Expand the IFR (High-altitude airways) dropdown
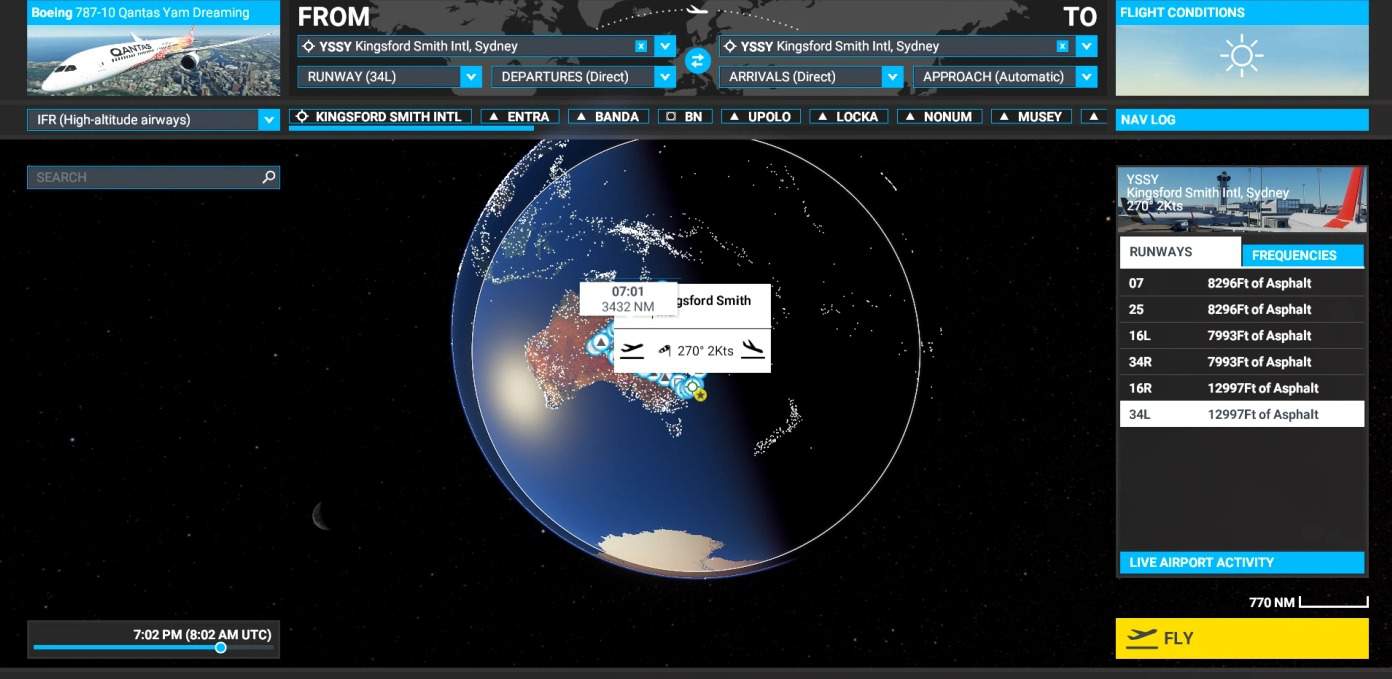 268,120
